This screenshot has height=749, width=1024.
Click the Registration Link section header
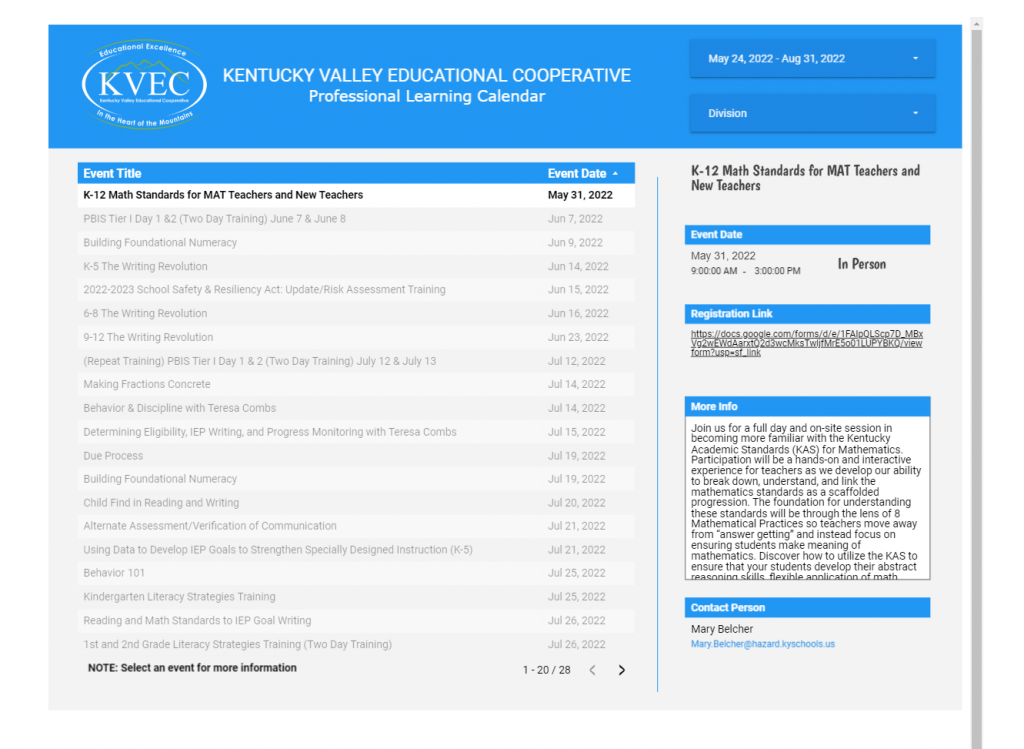[807, 314]
